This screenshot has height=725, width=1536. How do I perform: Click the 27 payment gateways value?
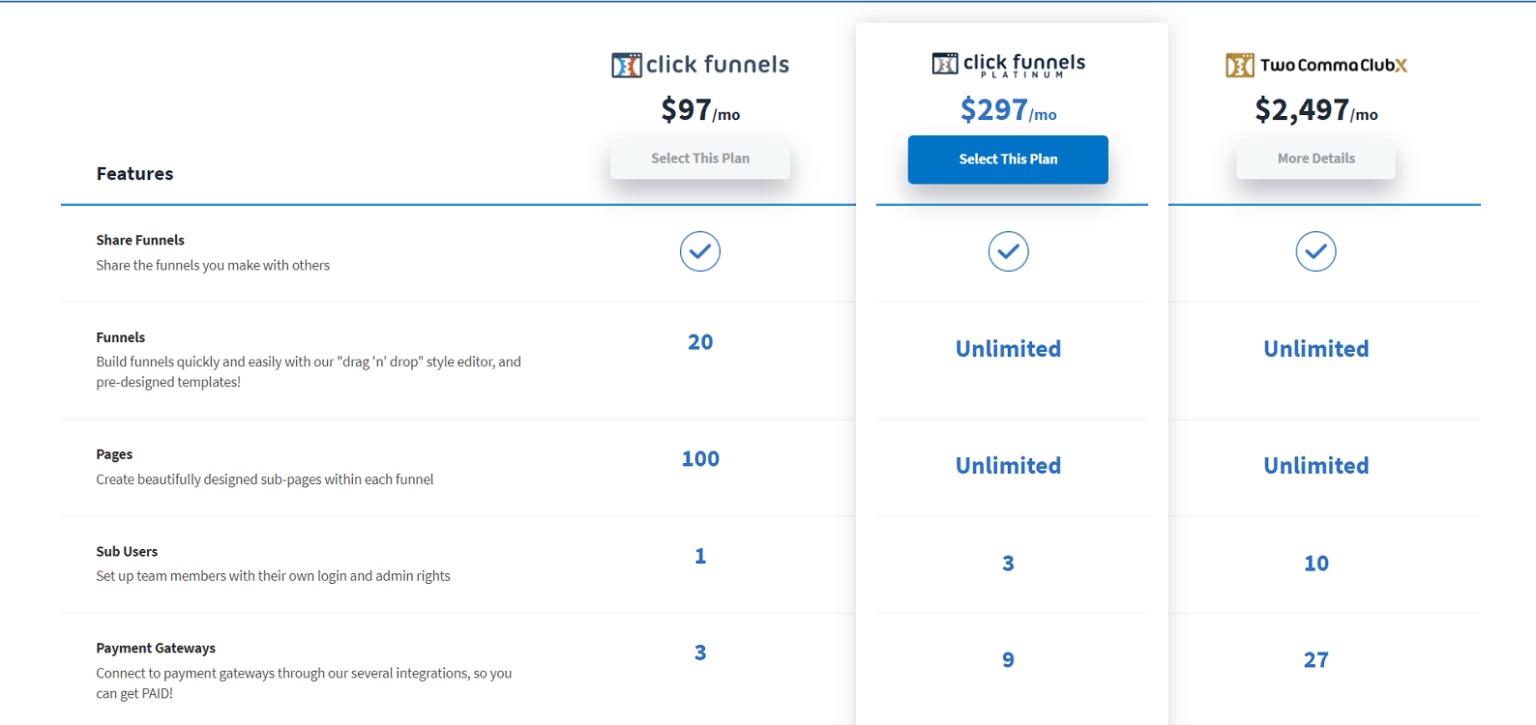1316,660
